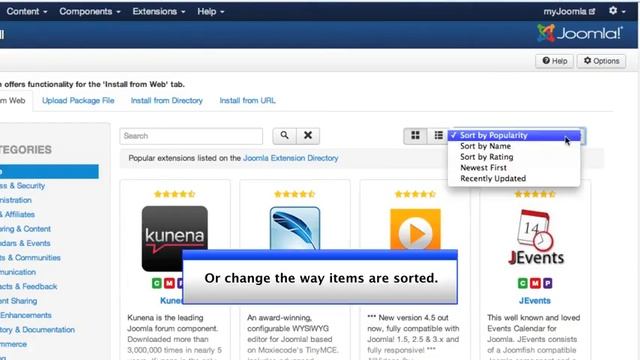Image resolution: width=640 pixels, height=360 pixels.
Task: Select the highlighted blue category item
Action: (49, 171)
